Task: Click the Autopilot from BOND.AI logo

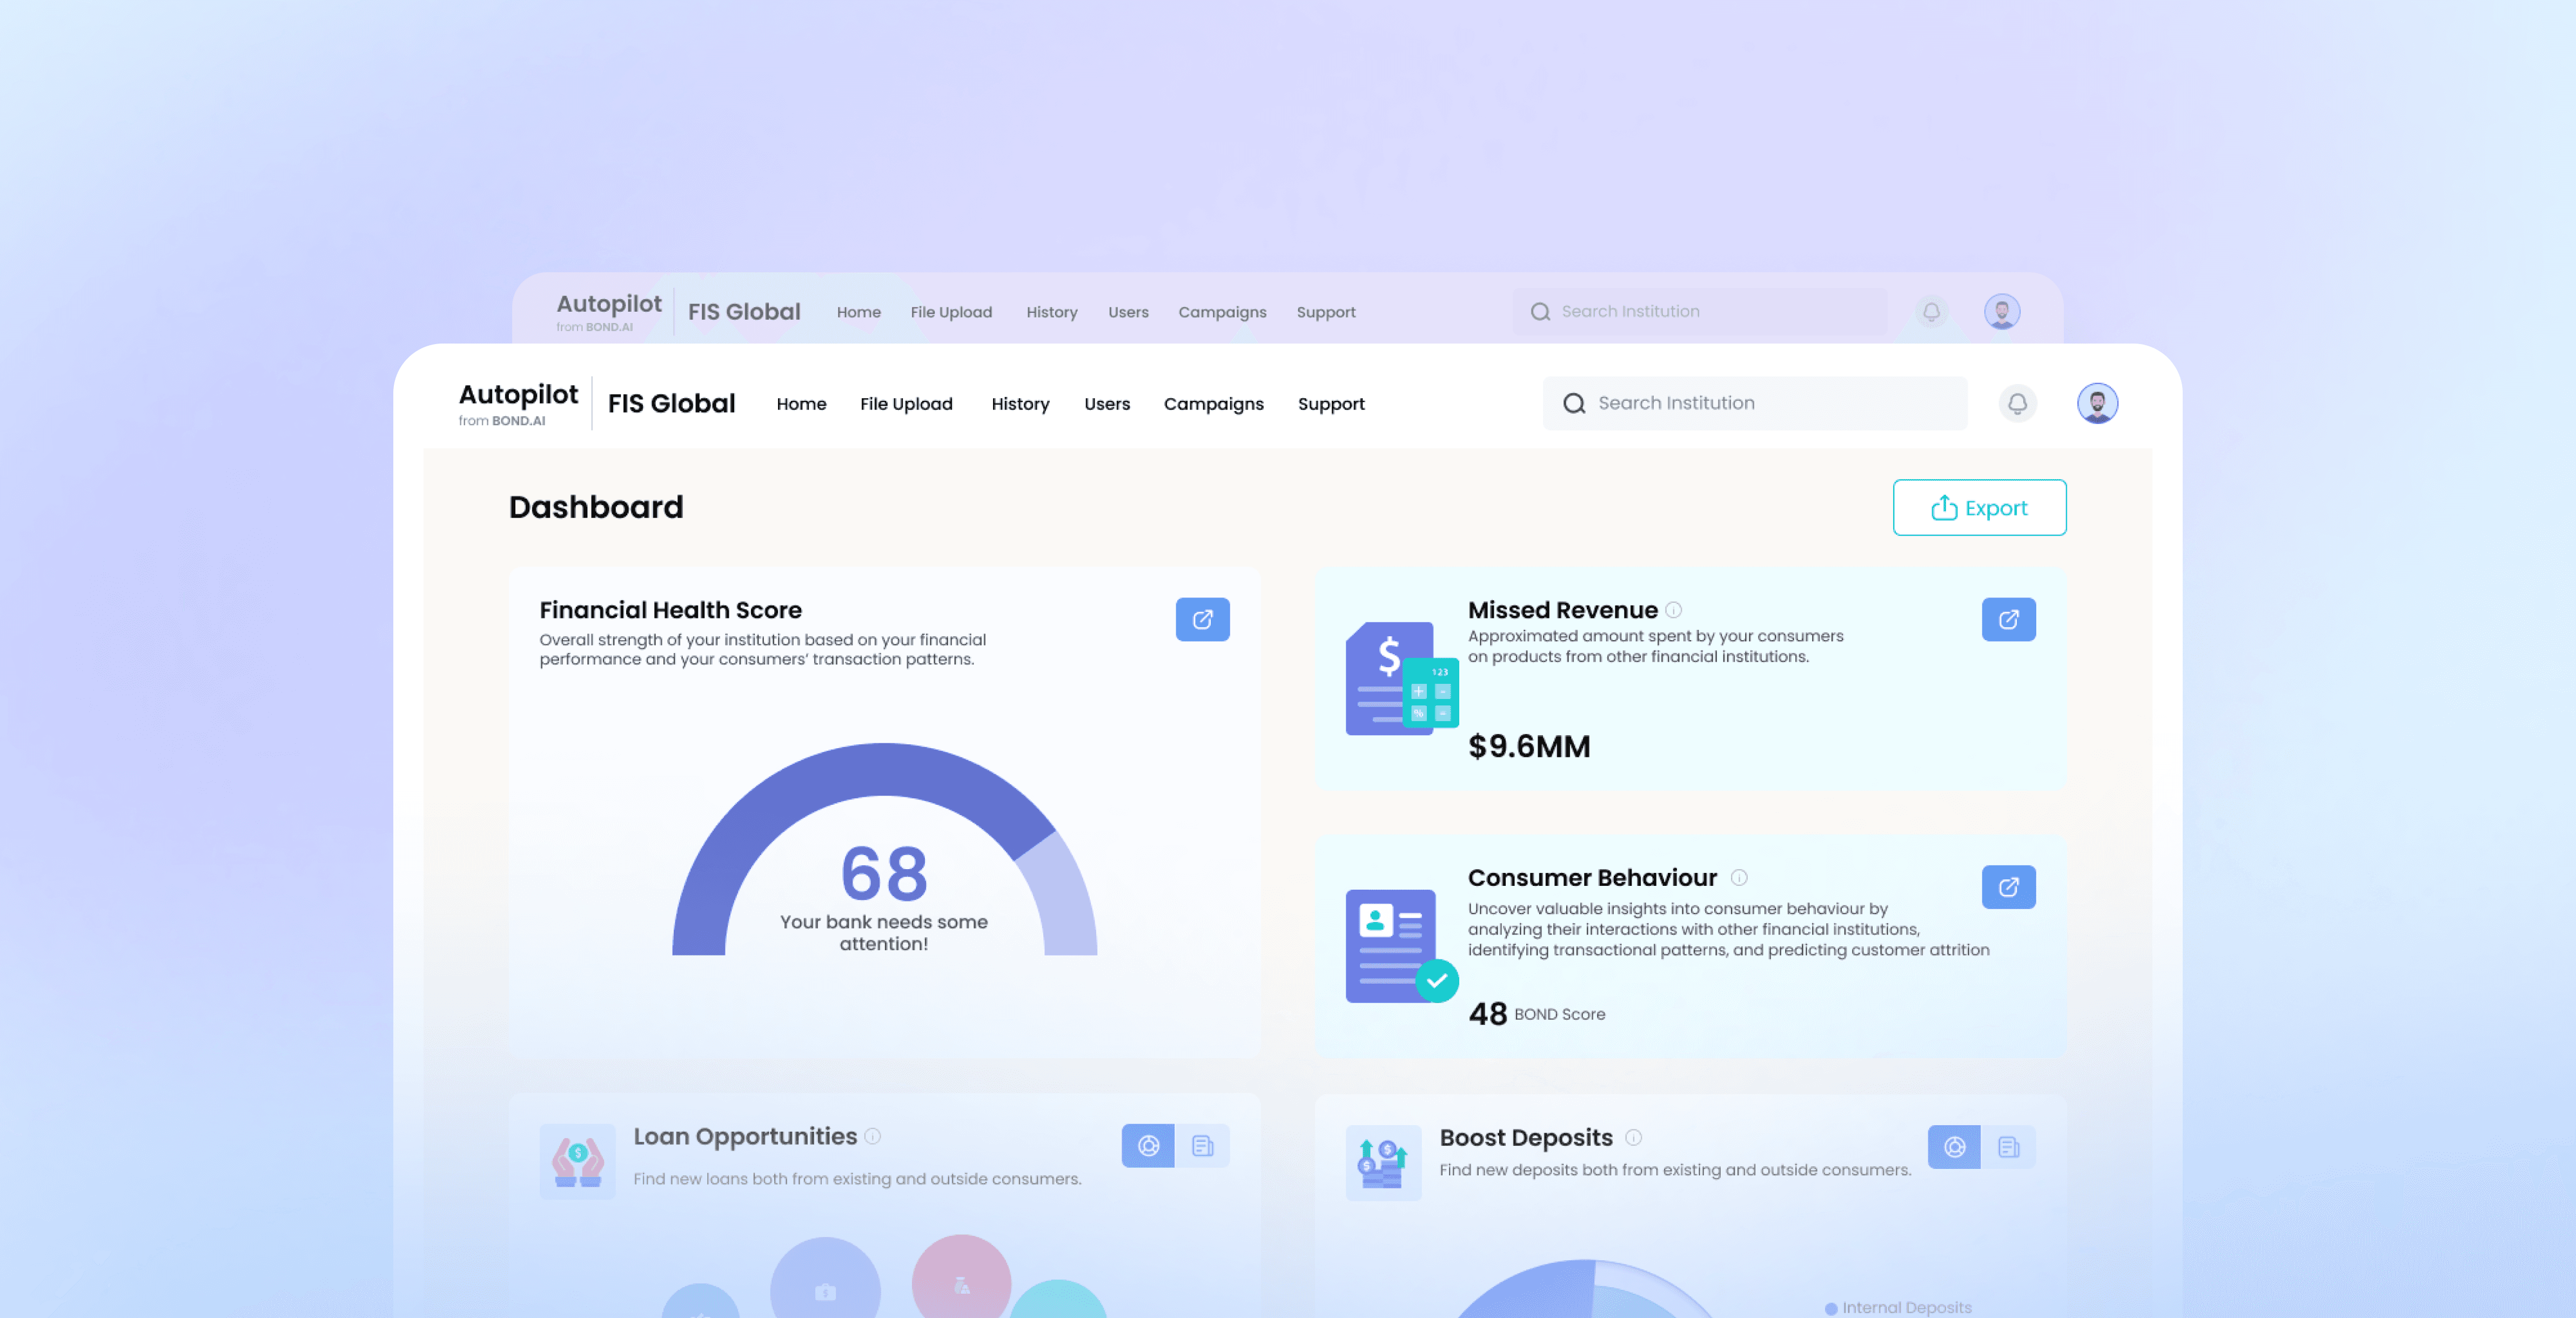Action: pos(518,403)
